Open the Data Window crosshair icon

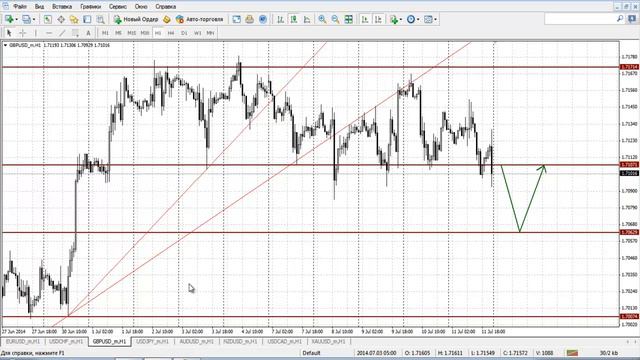(61, 19)
